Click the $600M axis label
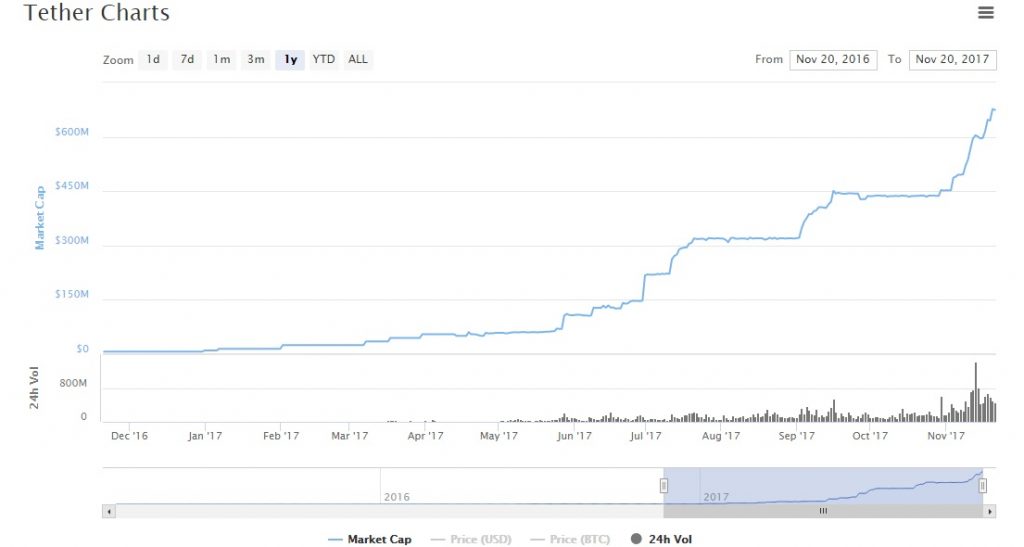This screenshot has width=1024, height=547. click(72, 132)
